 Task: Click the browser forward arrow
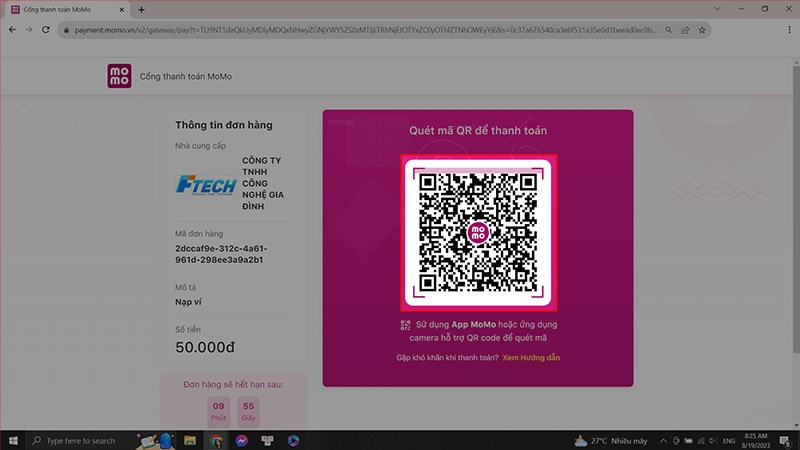coord(29,30)
